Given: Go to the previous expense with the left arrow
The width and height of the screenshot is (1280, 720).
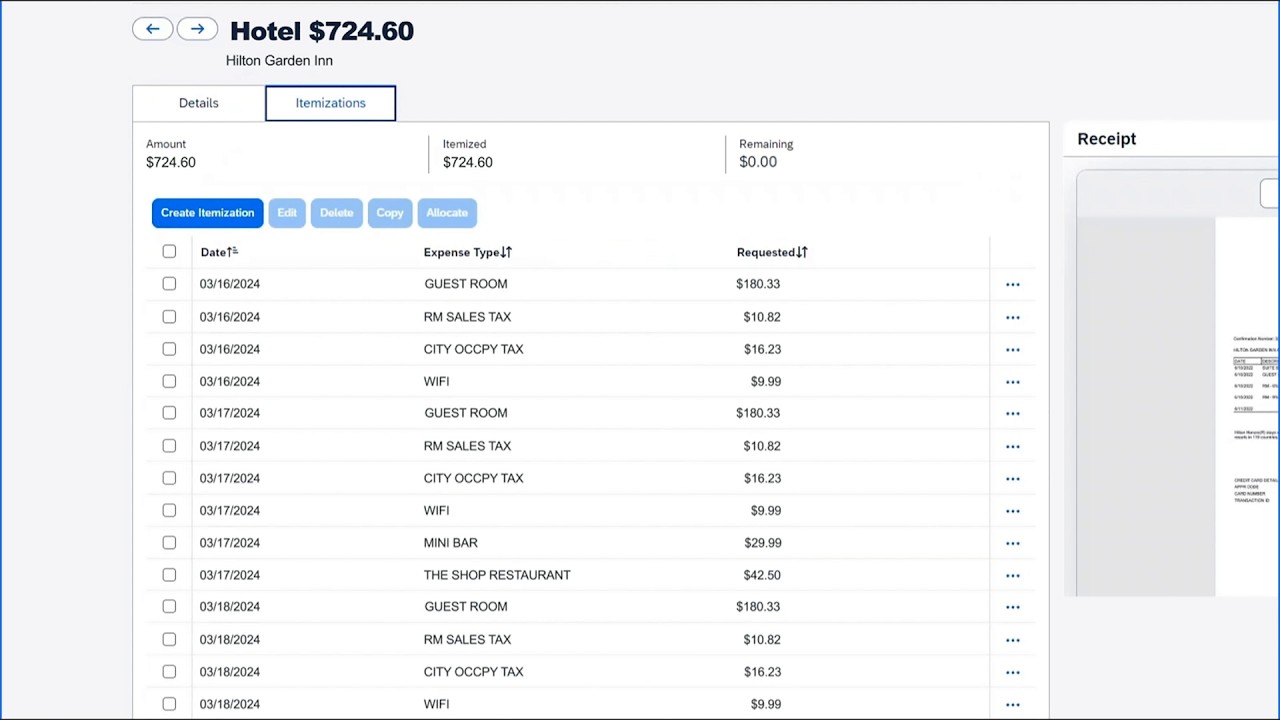Looking at the screenshot, I should click(x=153, y=29).
